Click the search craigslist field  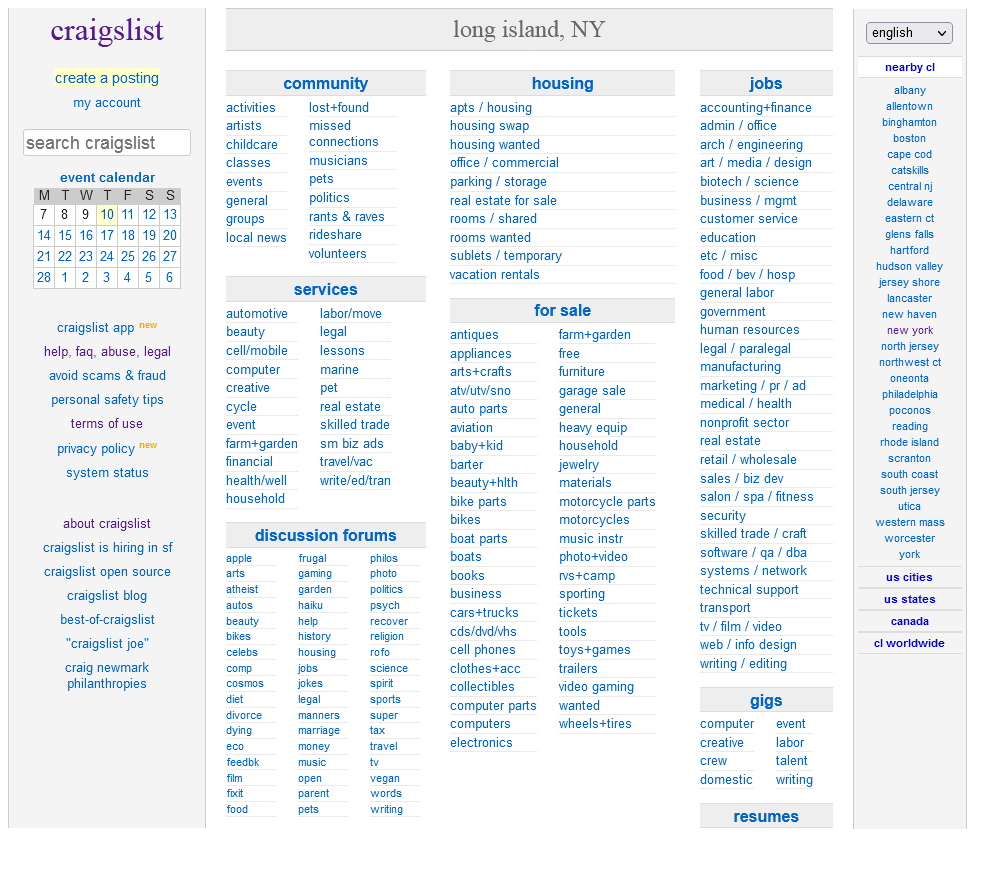pyautogui.click(x=107, y=143)
